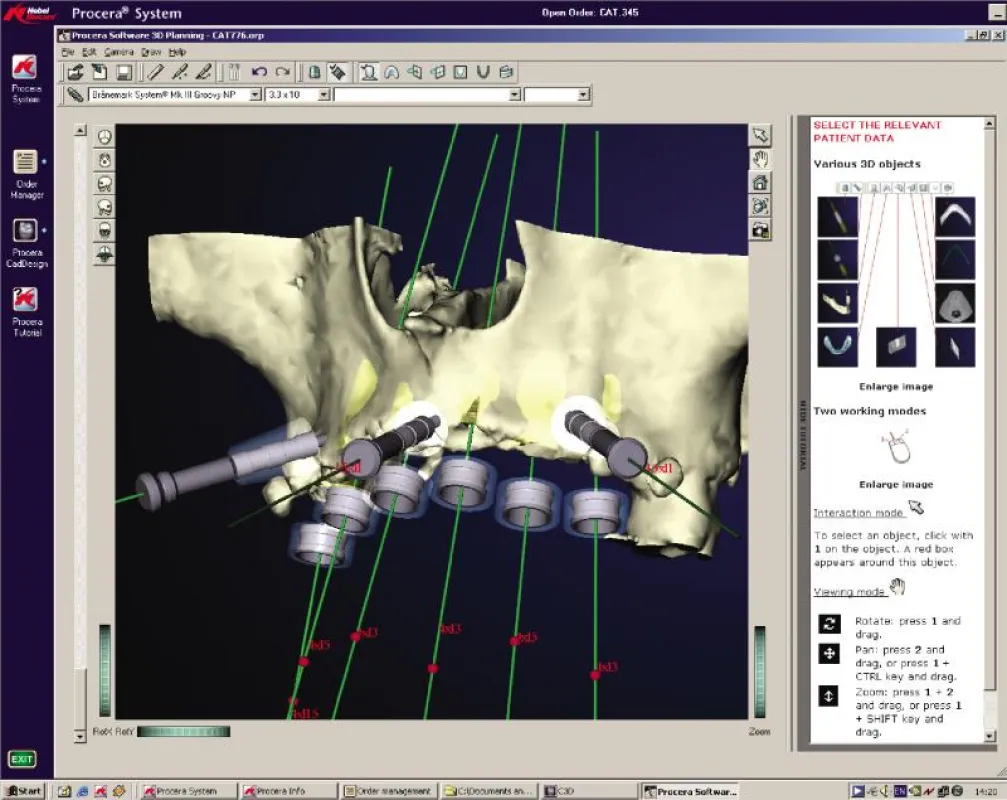Toggle the U-shaped dental arch toolbar icon
This screenshot has width=1007, height=800.
click(483, 72)
